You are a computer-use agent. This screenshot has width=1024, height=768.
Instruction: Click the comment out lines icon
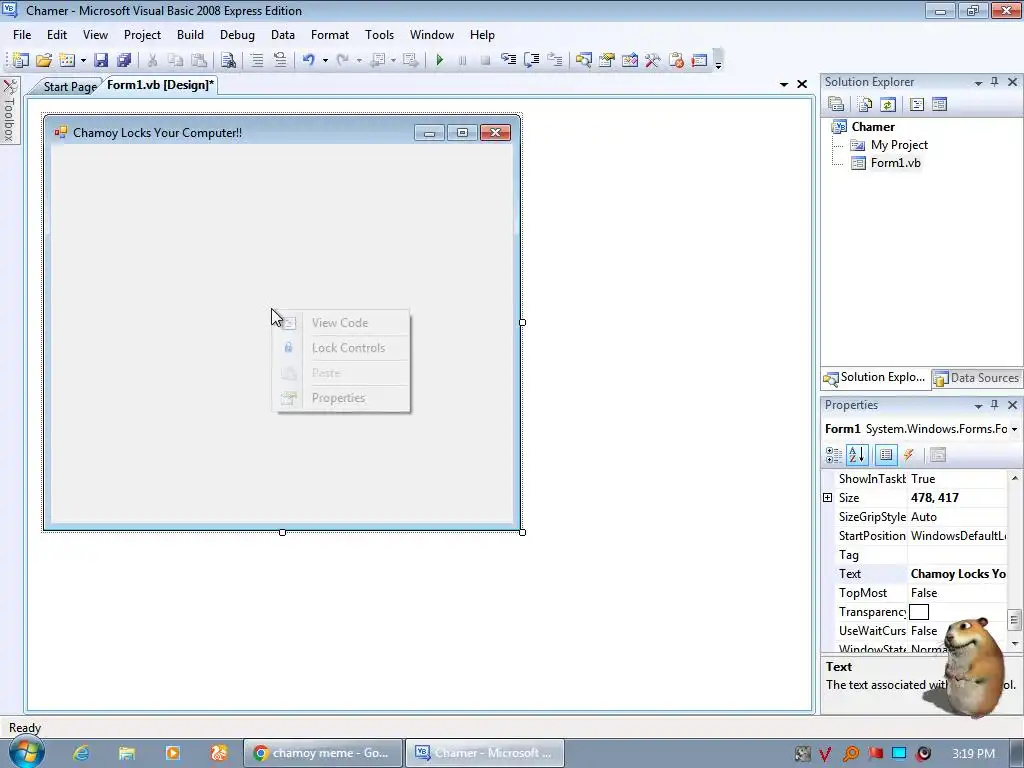tap(257, 60)
